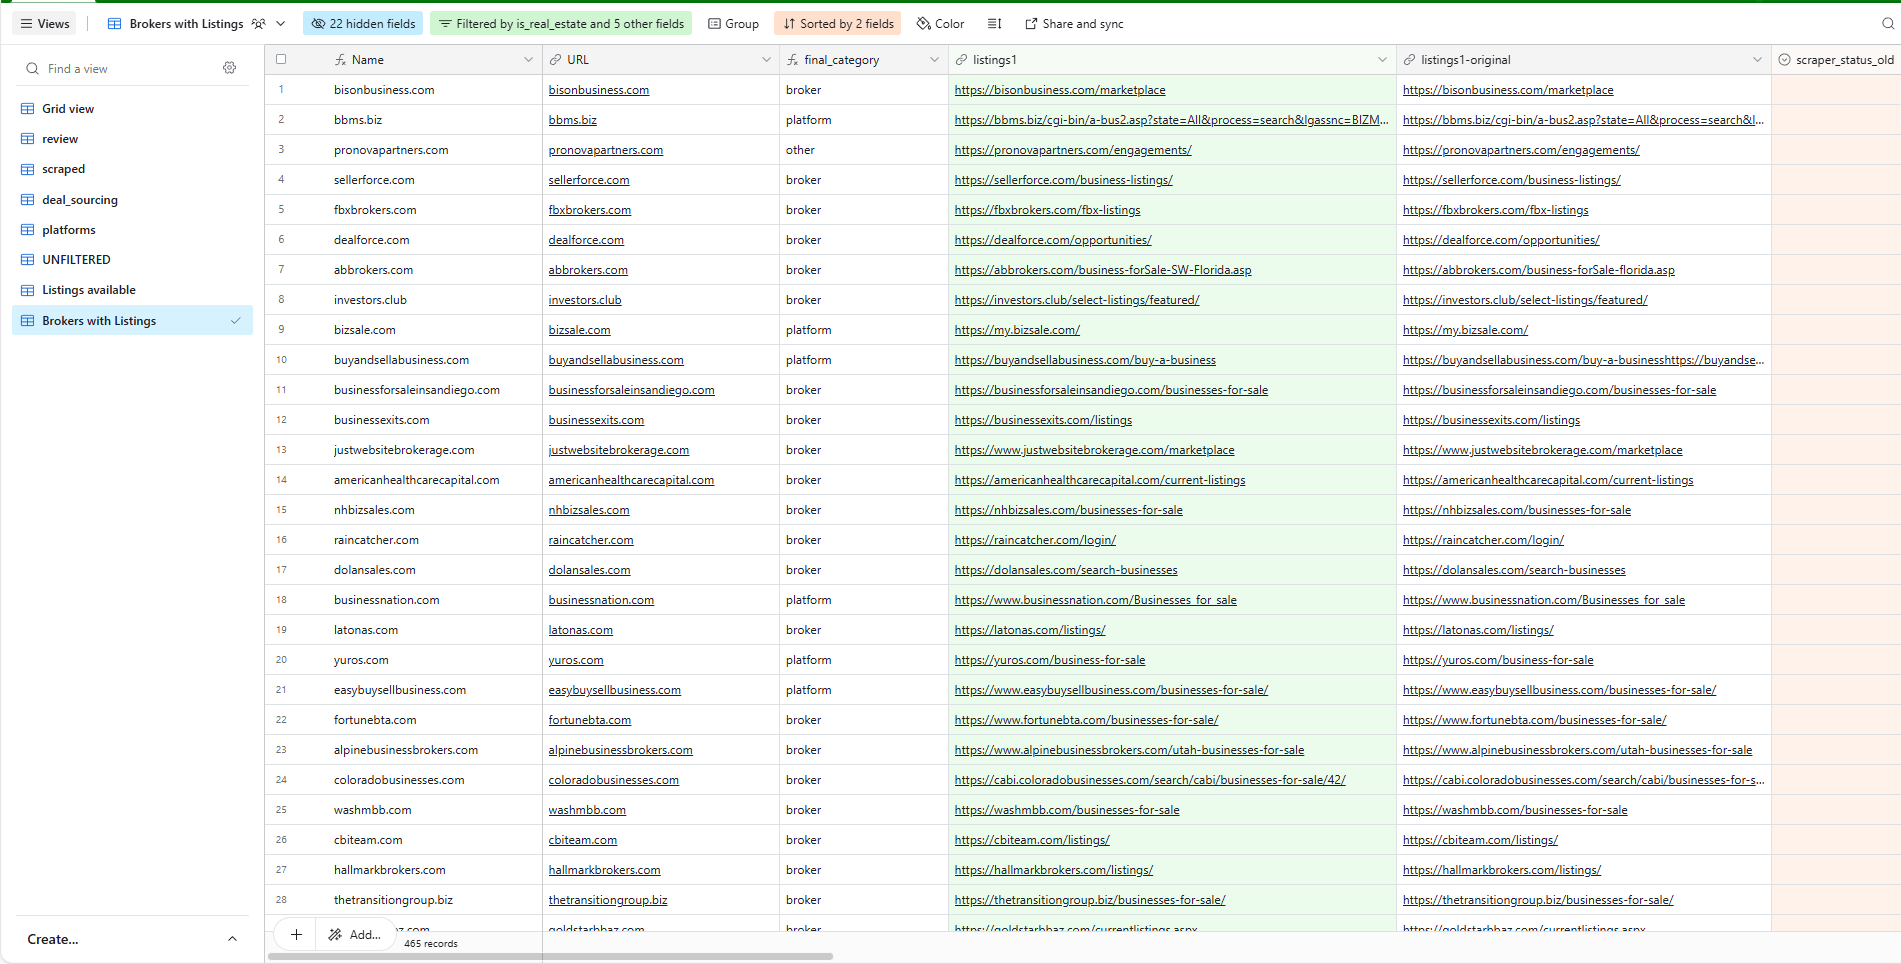Image resolution: width=1901 pixels, height=964 pixels.
Task: Open the Color records option
Action: (x=941, y=24)
